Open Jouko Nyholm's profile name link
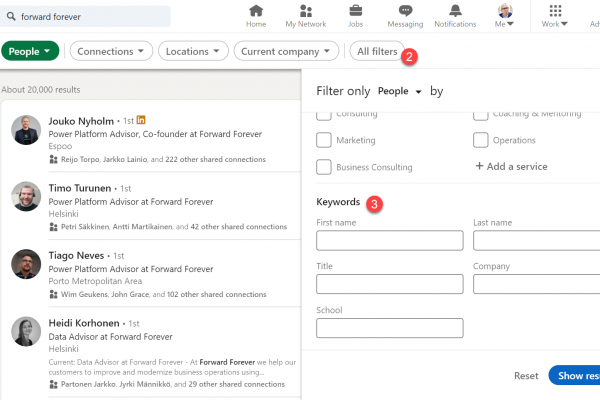Image resolution: width=600 pixels, height=400 pixels. (81, 121)
